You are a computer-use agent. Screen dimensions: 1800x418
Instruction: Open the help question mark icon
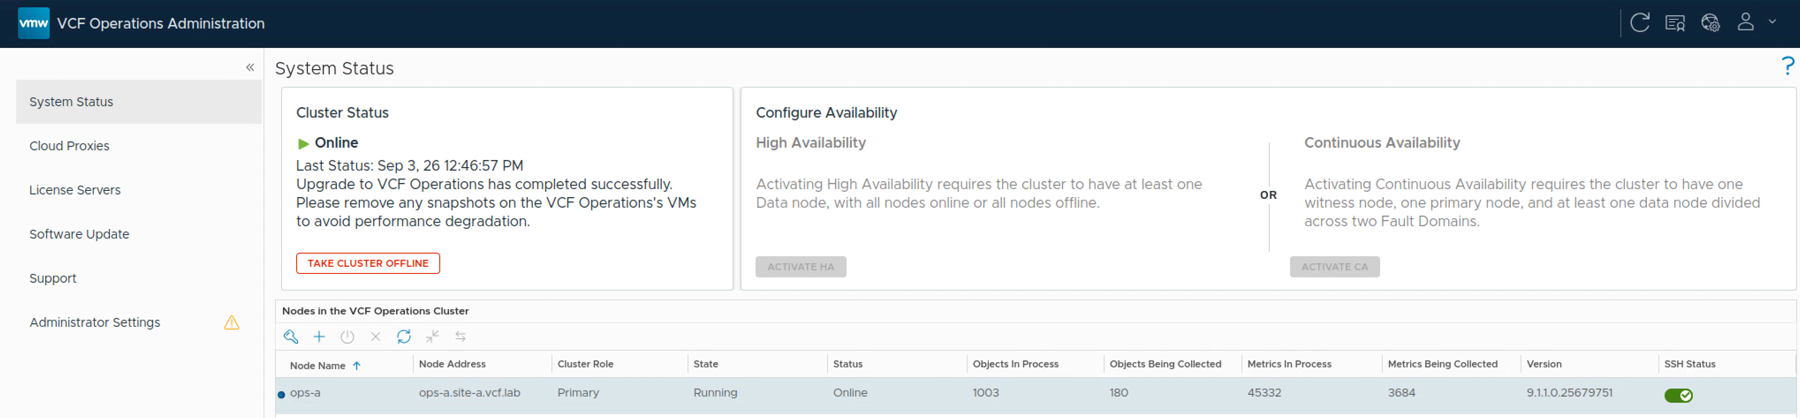[1787, 66]
